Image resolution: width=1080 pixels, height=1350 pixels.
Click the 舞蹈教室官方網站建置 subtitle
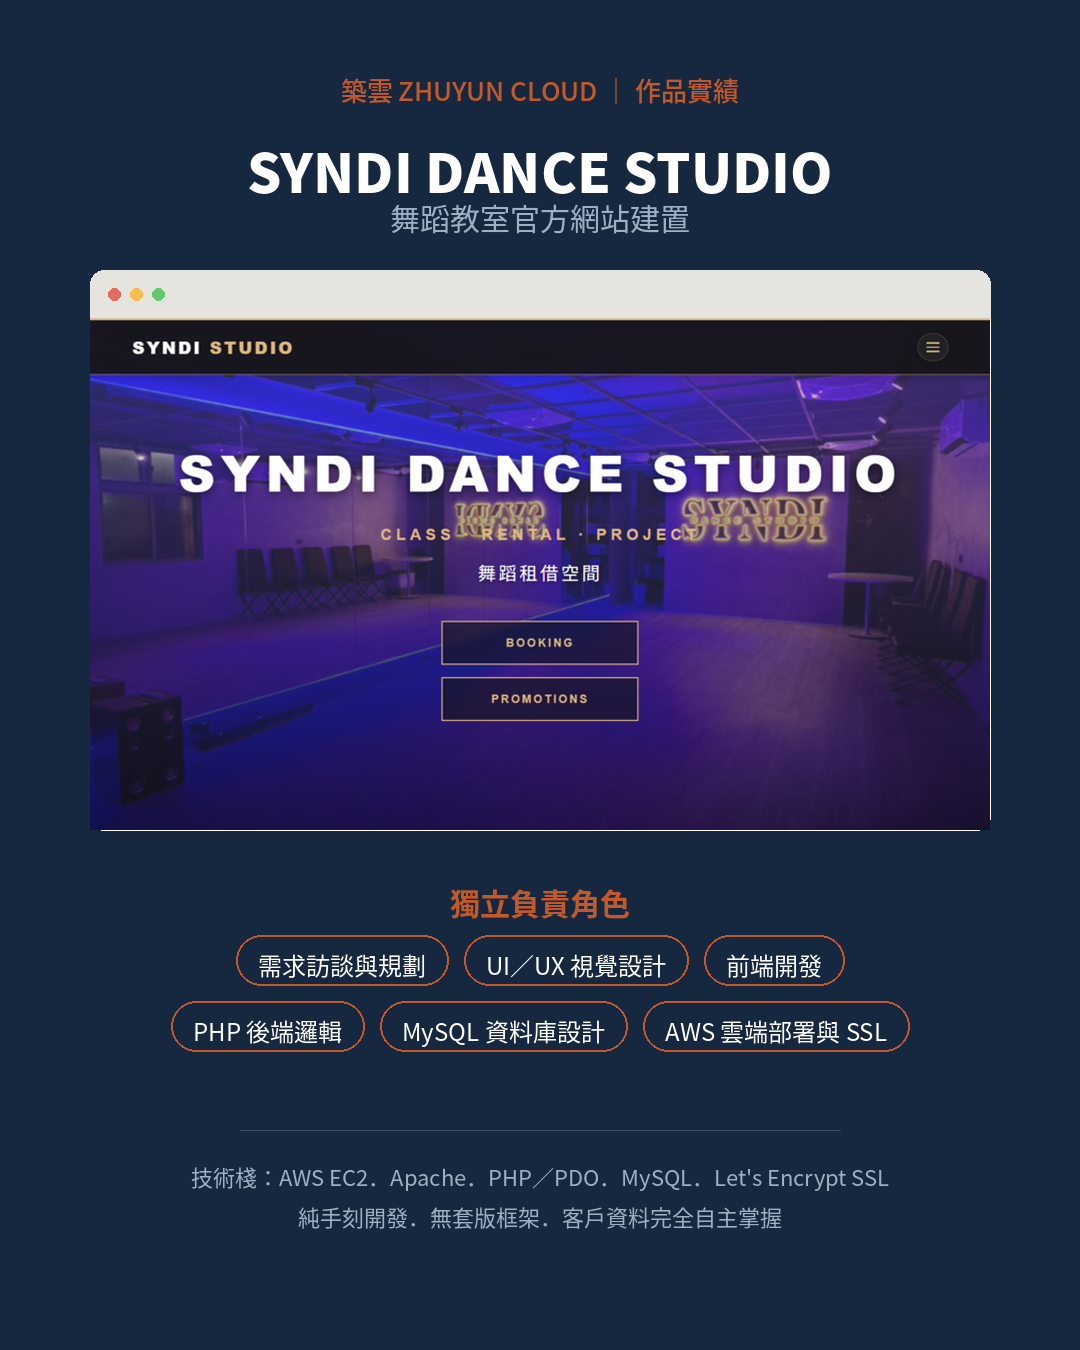click(x=540, y=220)
